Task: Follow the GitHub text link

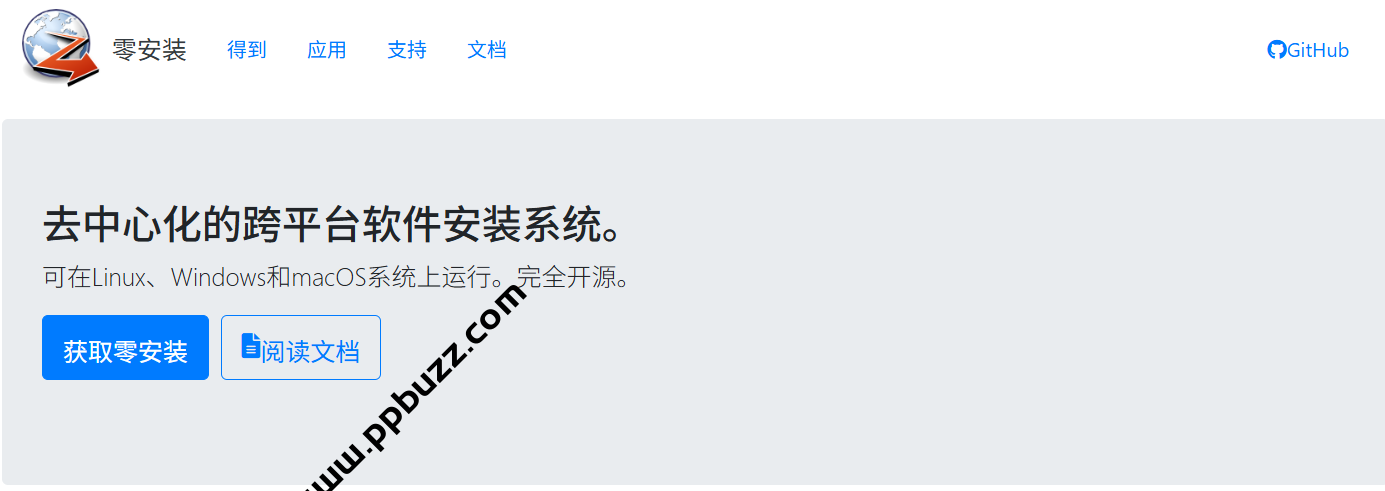Action: 1318,50
